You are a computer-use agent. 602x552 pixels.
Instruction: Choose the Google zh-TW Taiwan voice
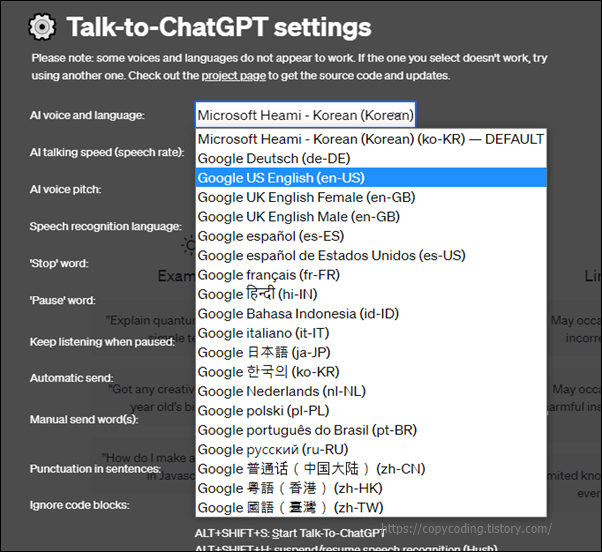click(371, 507)
